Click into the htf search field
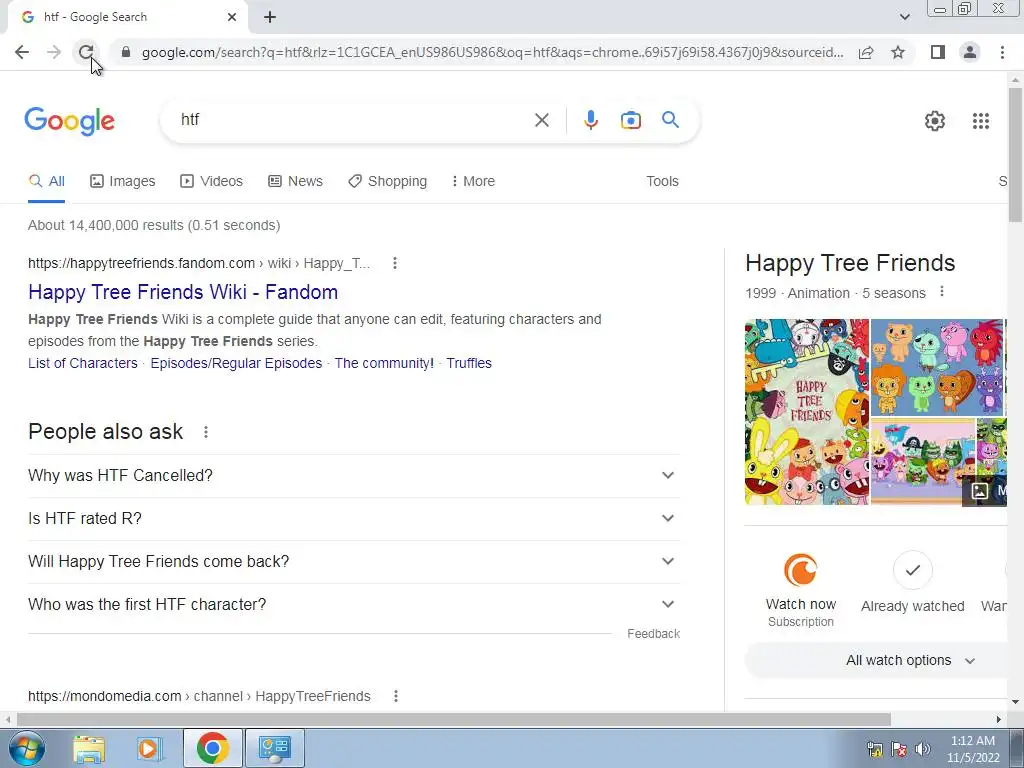Screen dimensions: 1024x768 [353, 120]
